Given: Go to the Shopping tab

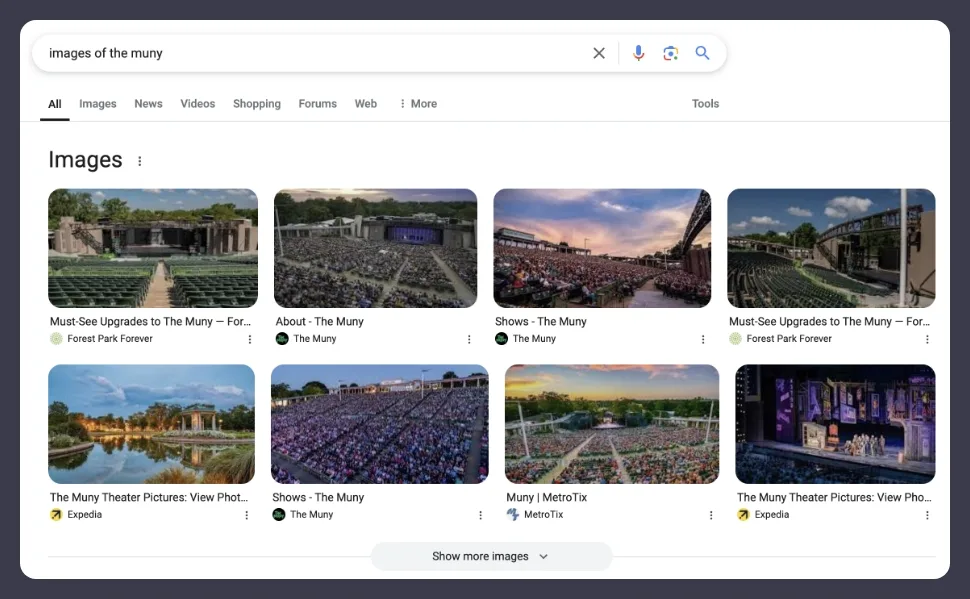Looking at the screenshot, I should [x=257, y=104].
